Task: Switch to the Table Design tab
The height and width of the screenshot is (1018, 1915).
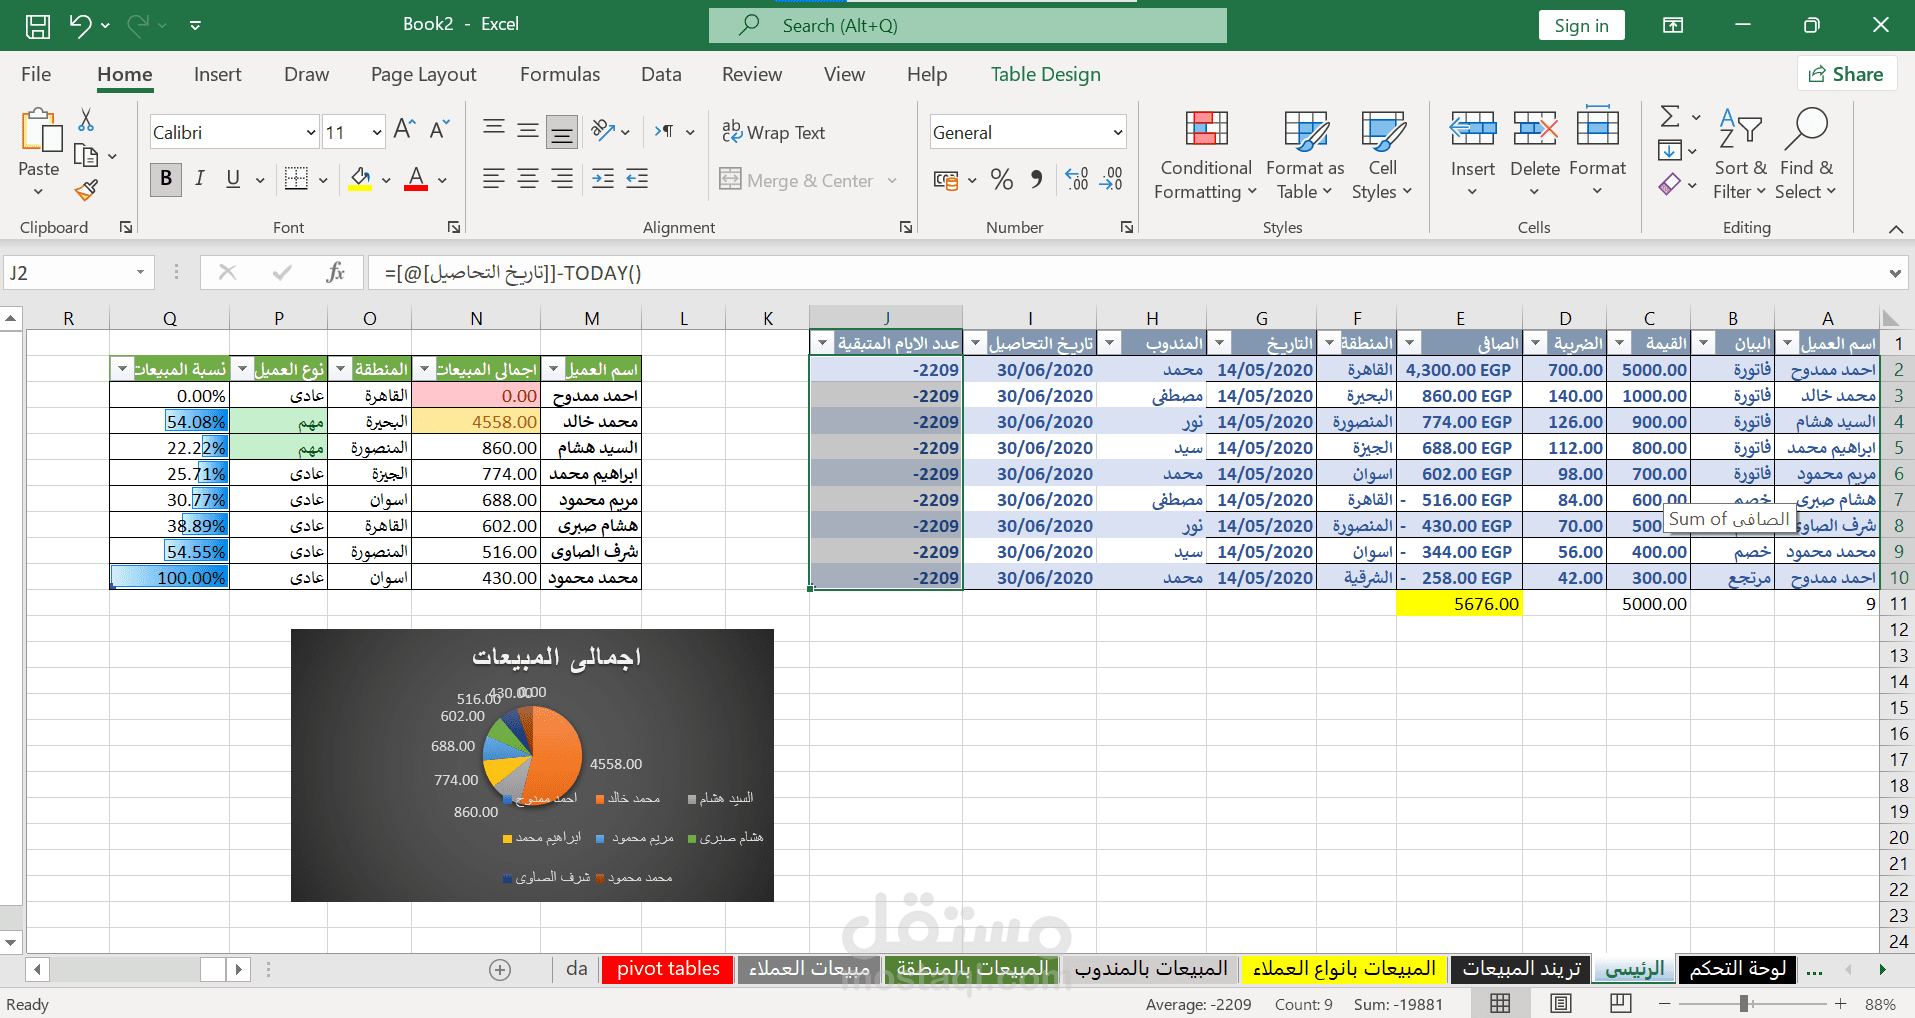Action: (1045, 74)
